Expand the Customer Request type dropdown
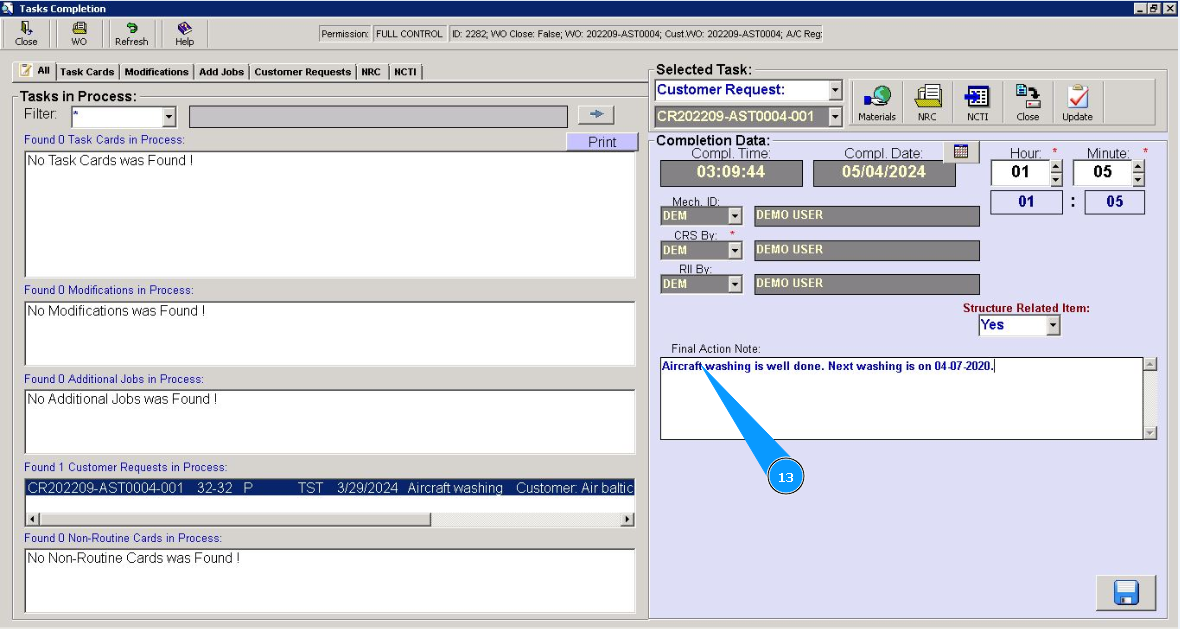The image size is (1180, 629). coord(835,90)
